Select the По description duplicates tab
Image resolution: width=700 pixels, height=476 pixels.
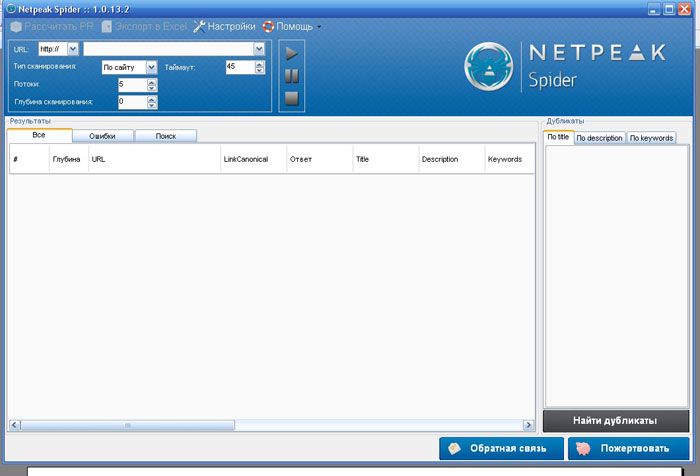click(x=599, y=138)
